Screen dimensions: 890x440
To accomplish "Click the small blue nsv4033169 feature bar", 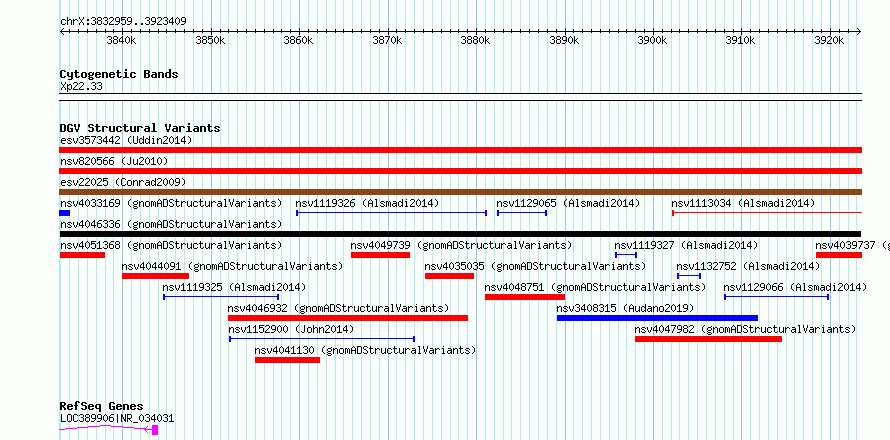I will (x=65, y=213).
